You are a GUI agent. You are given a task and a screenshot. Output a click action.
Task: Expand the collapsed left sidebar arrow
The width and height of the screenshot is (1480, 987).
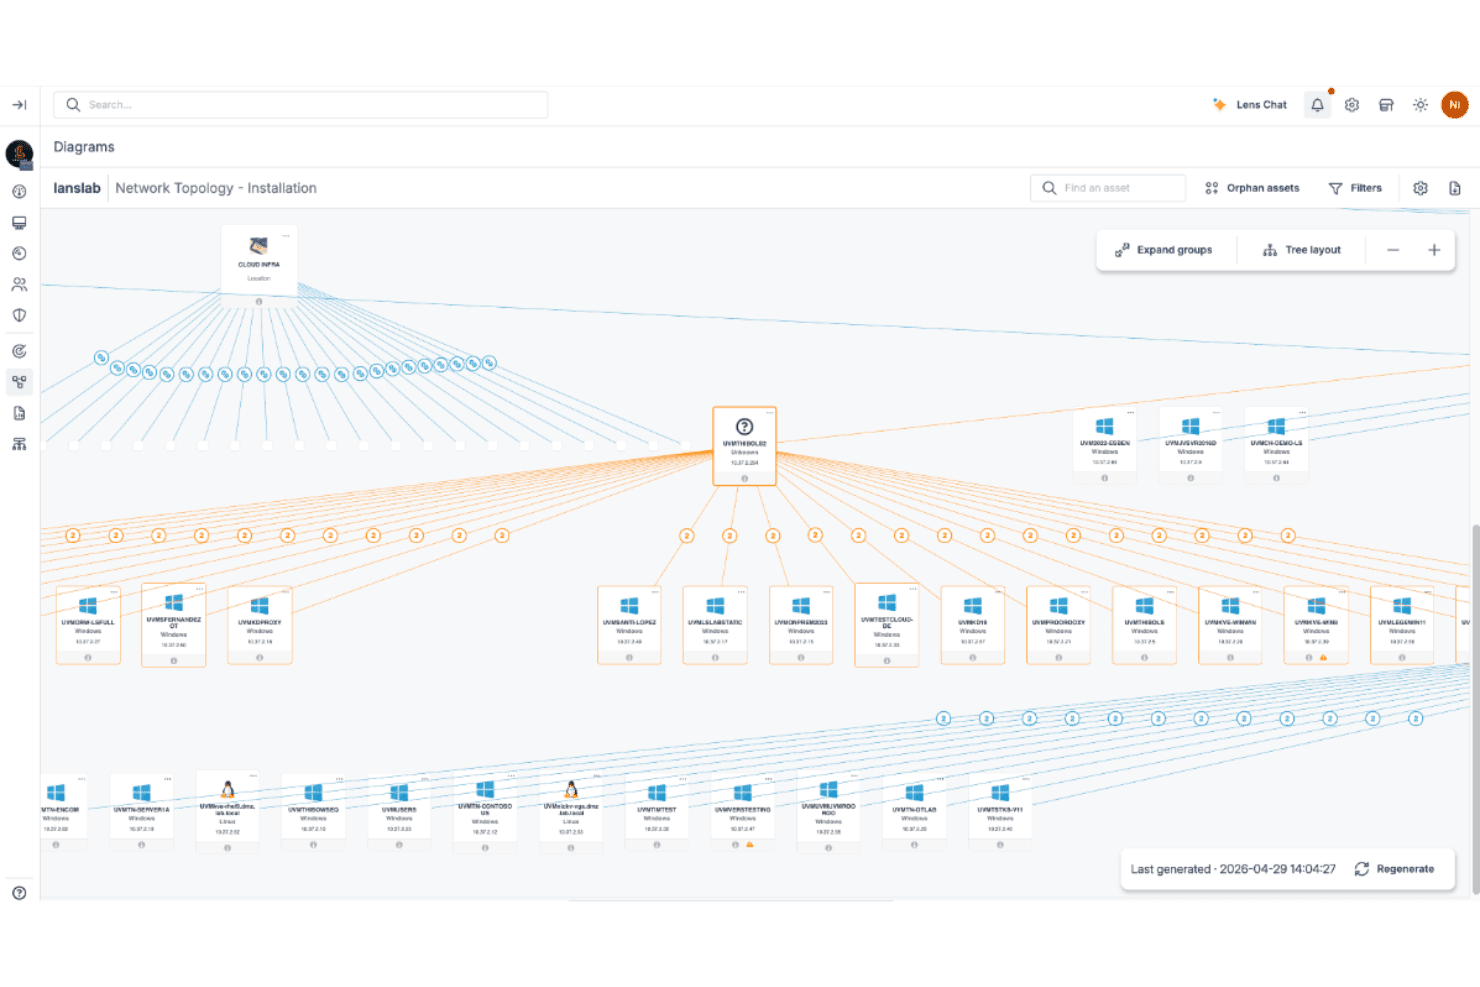tap(19, 105)
